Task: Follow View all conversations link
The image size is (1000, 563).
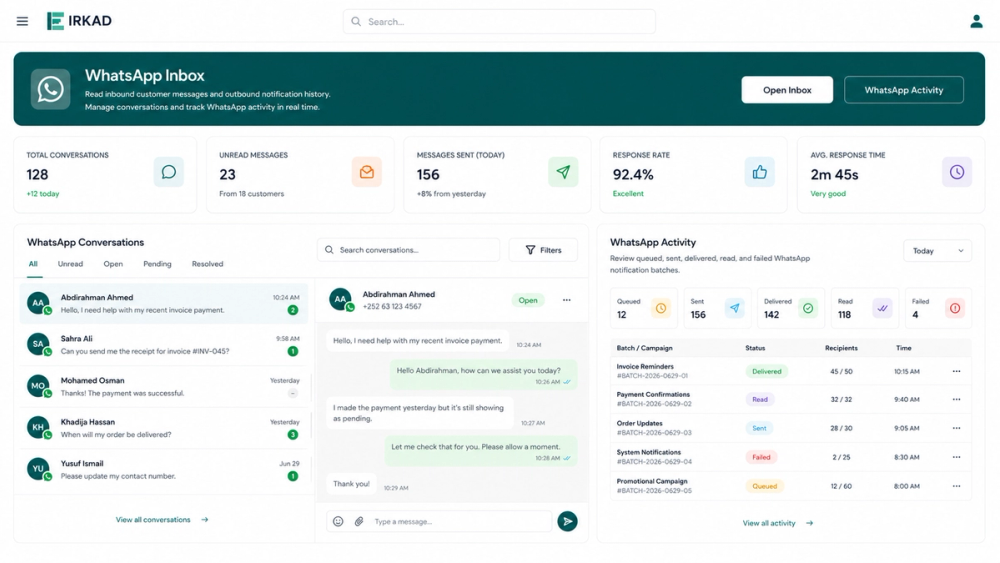Action: click(162, 520)
